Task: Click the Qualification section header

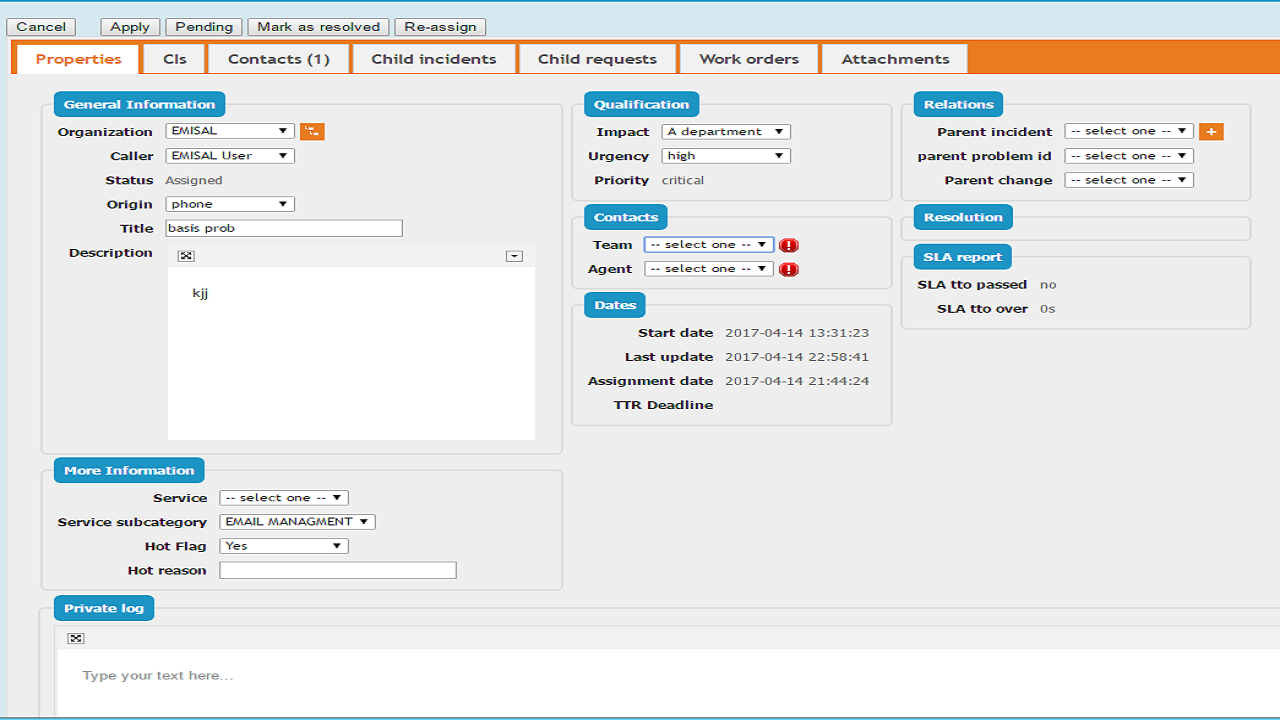Action: pos(642,104)
